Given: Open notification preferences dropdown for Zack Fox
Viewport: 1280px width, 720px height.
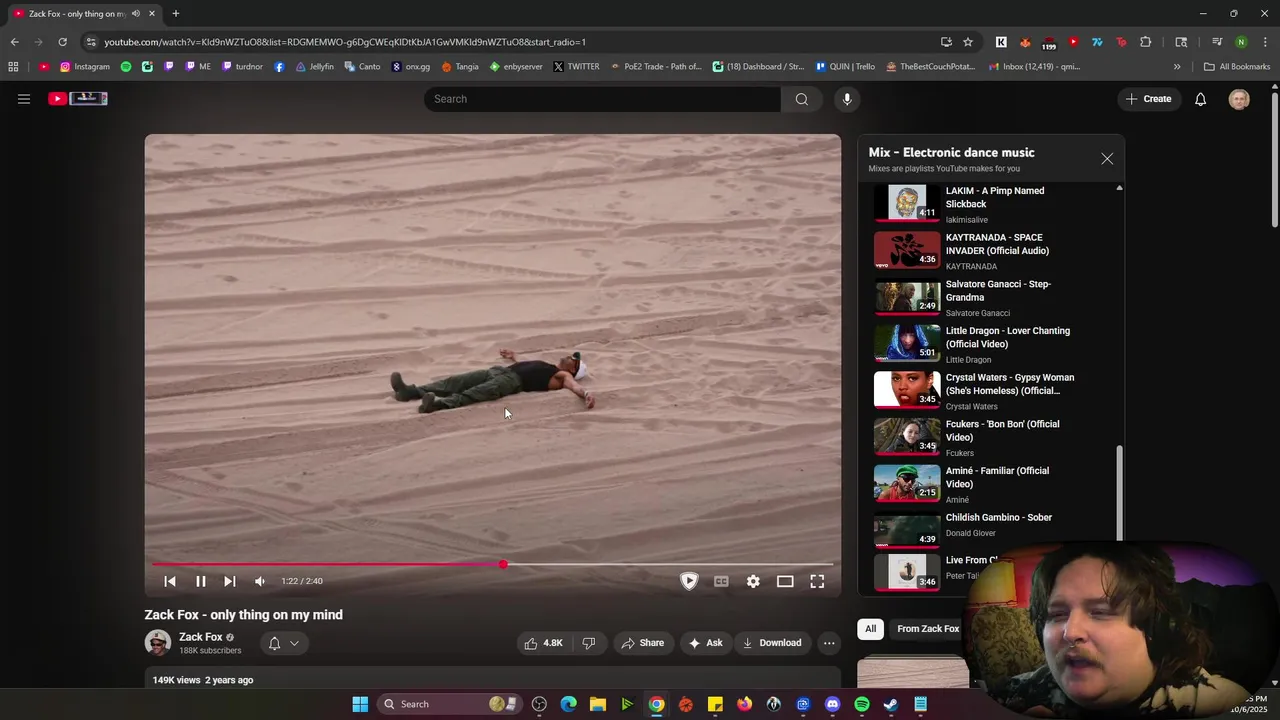Looking at the screenshot, I should 284,643.
